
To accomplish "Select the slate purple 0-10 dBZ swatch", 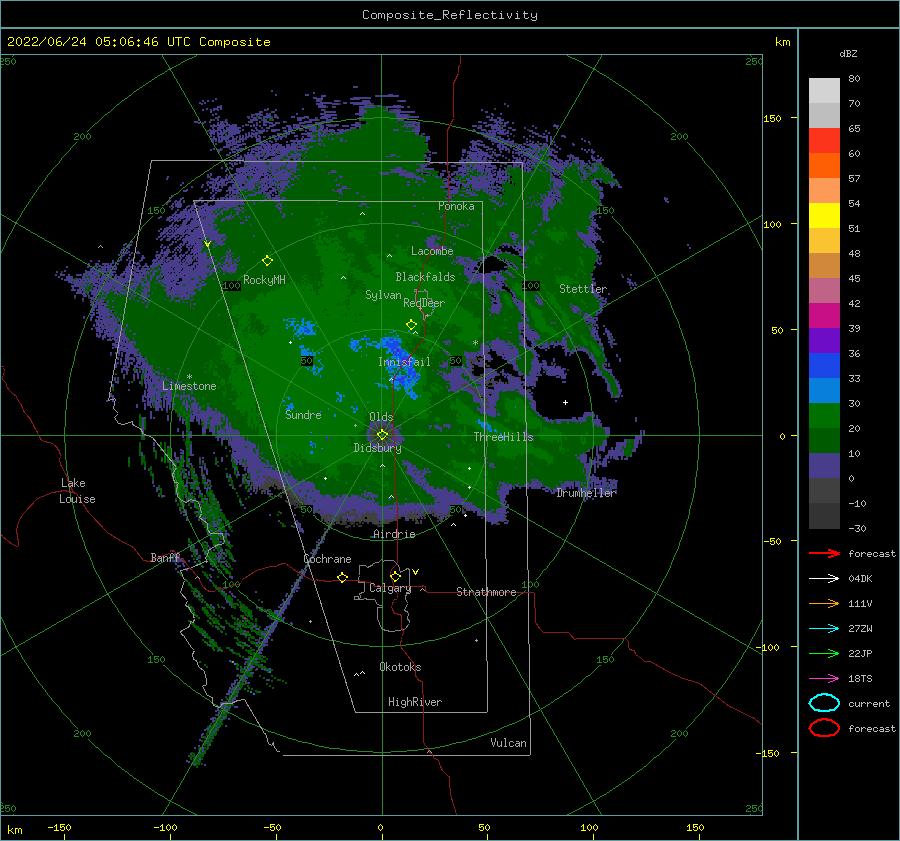I will tap(824, 466).
